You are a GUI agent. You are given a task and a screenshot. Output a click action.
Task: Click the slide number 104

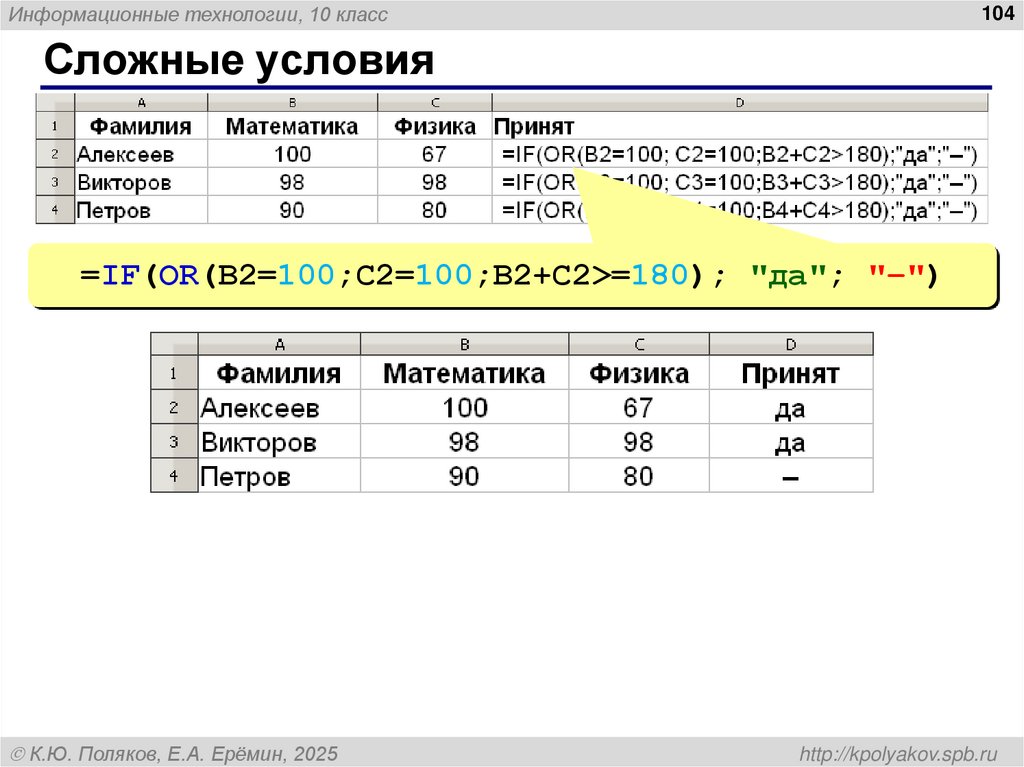(997, 13)
